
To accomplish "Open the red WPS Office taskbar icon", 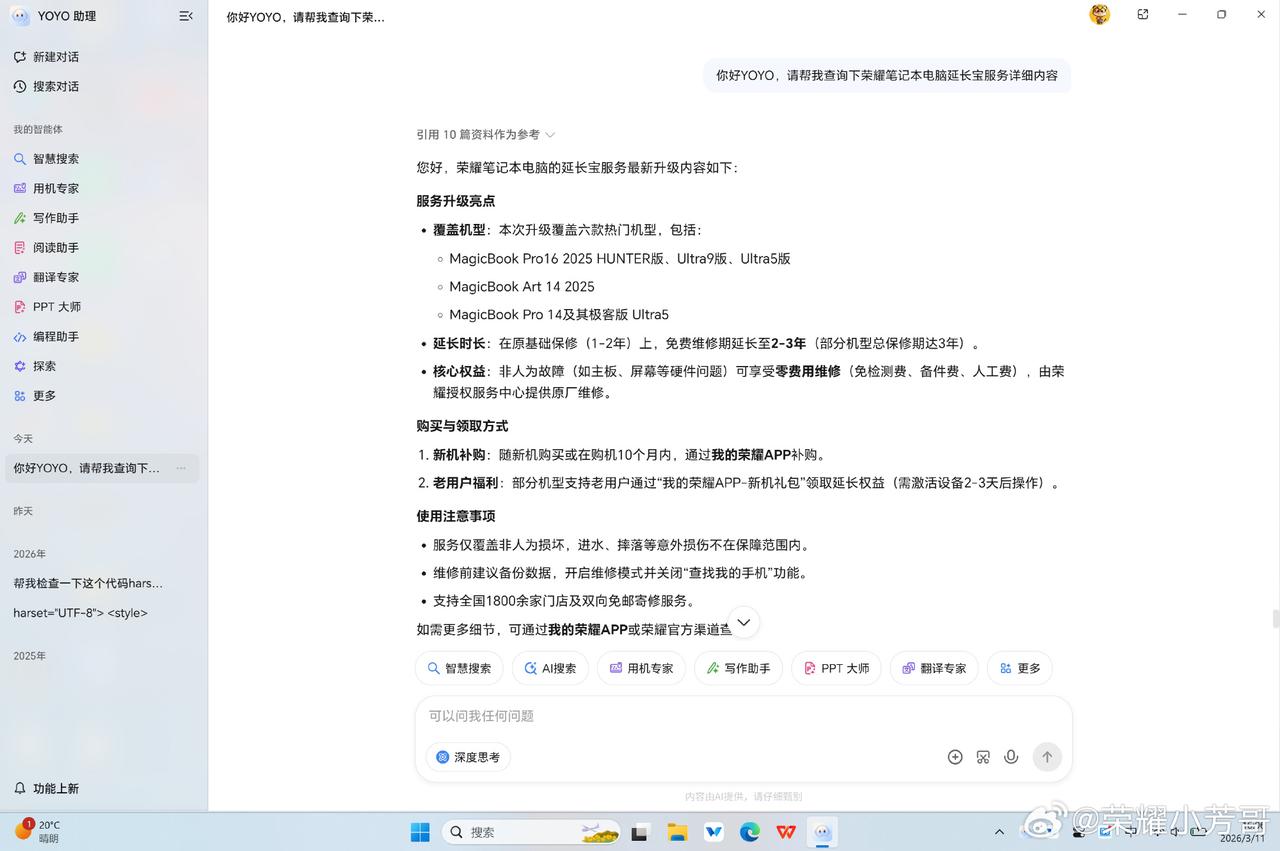I will [x=786, y=832].
